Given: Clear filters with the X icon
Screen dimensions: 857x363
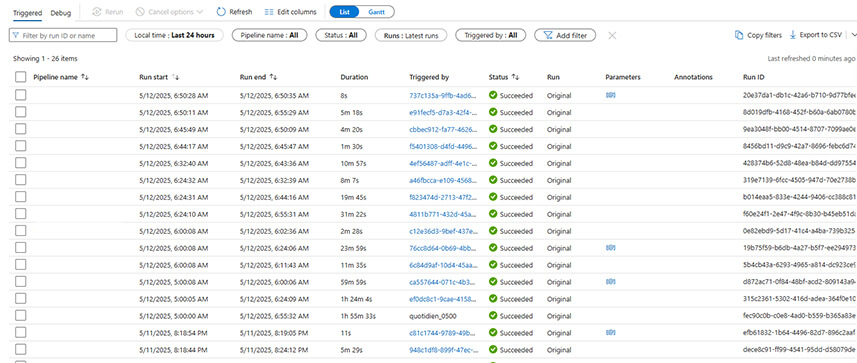Looking at the screenshot, I should click(612, 36).
